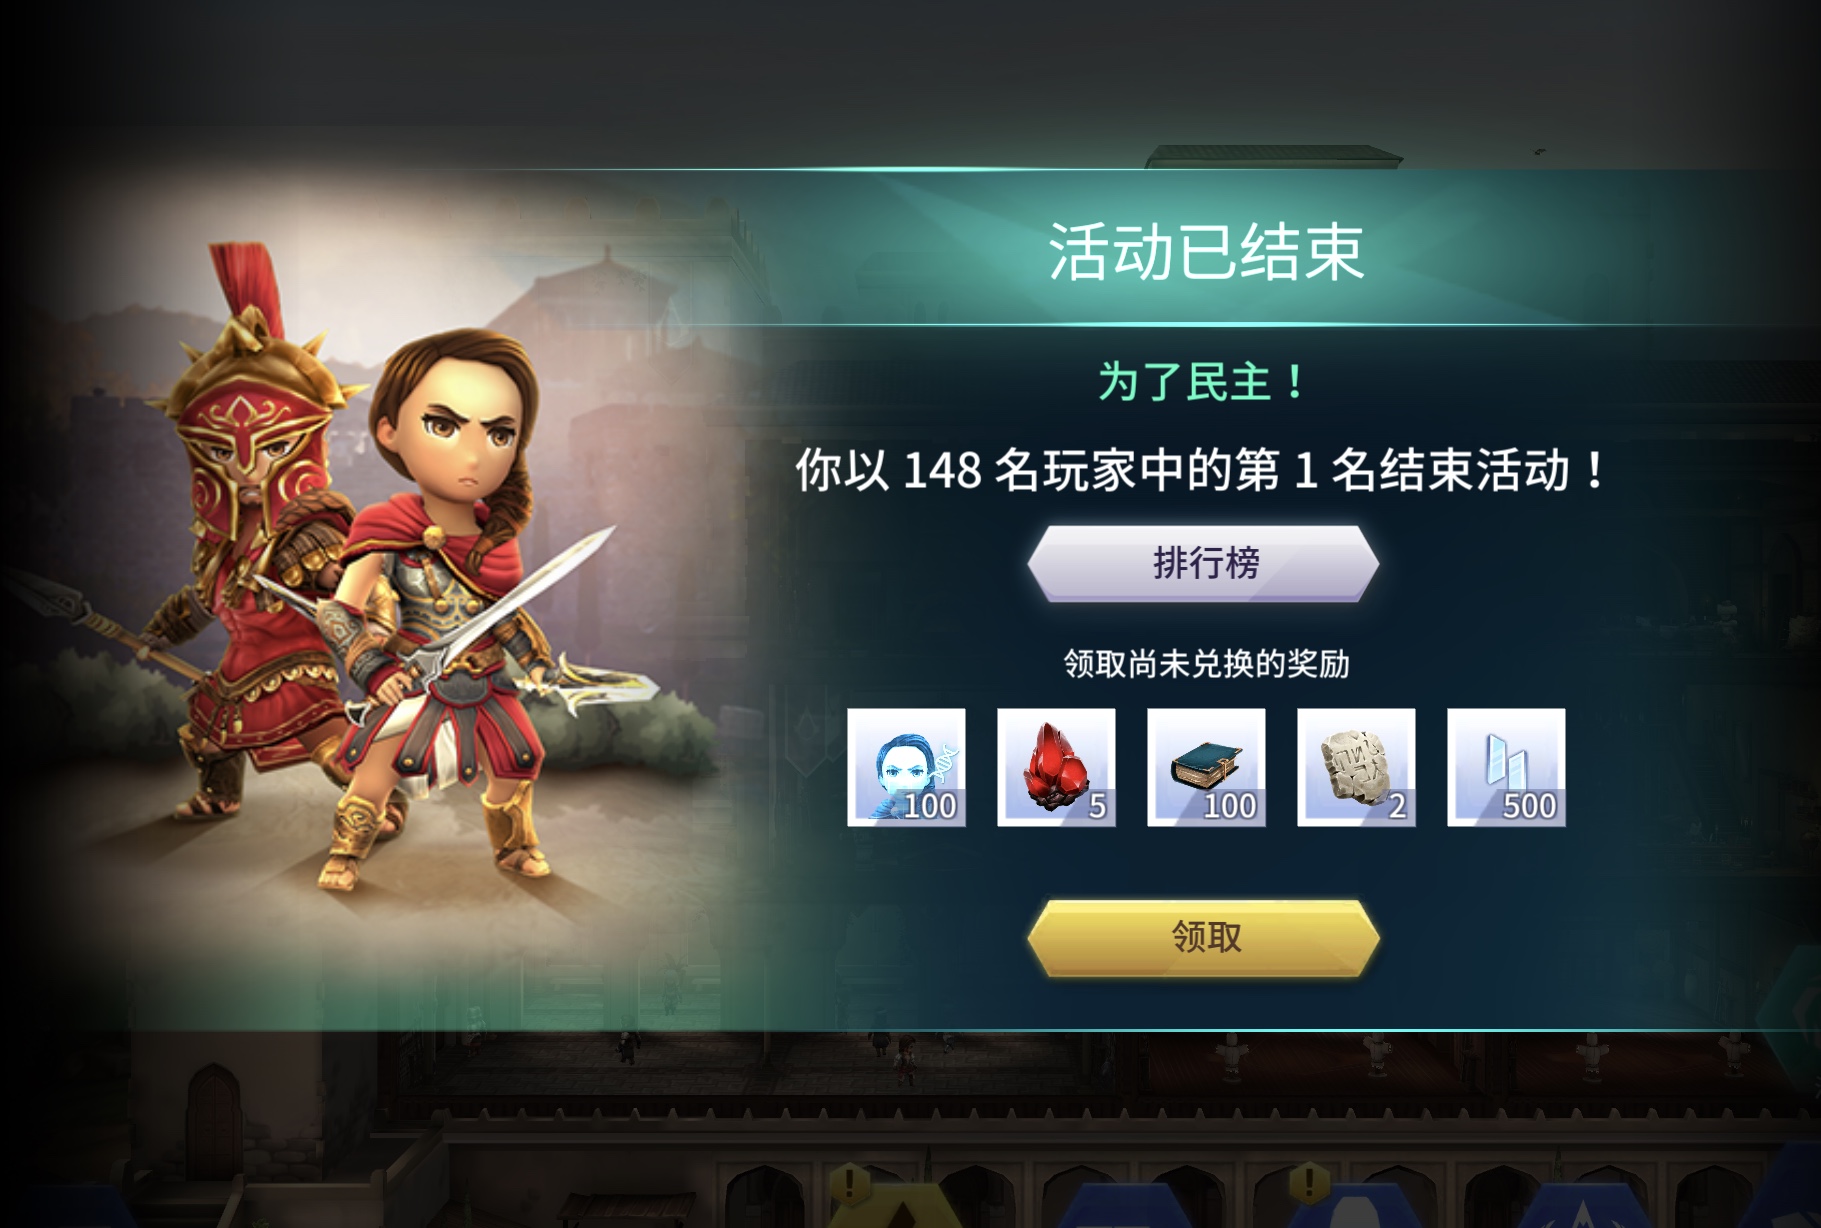Viewport: 1821px width, 1228px height.
Task: Tap the blue codex book reward icon
Action: click(1206, 767)
